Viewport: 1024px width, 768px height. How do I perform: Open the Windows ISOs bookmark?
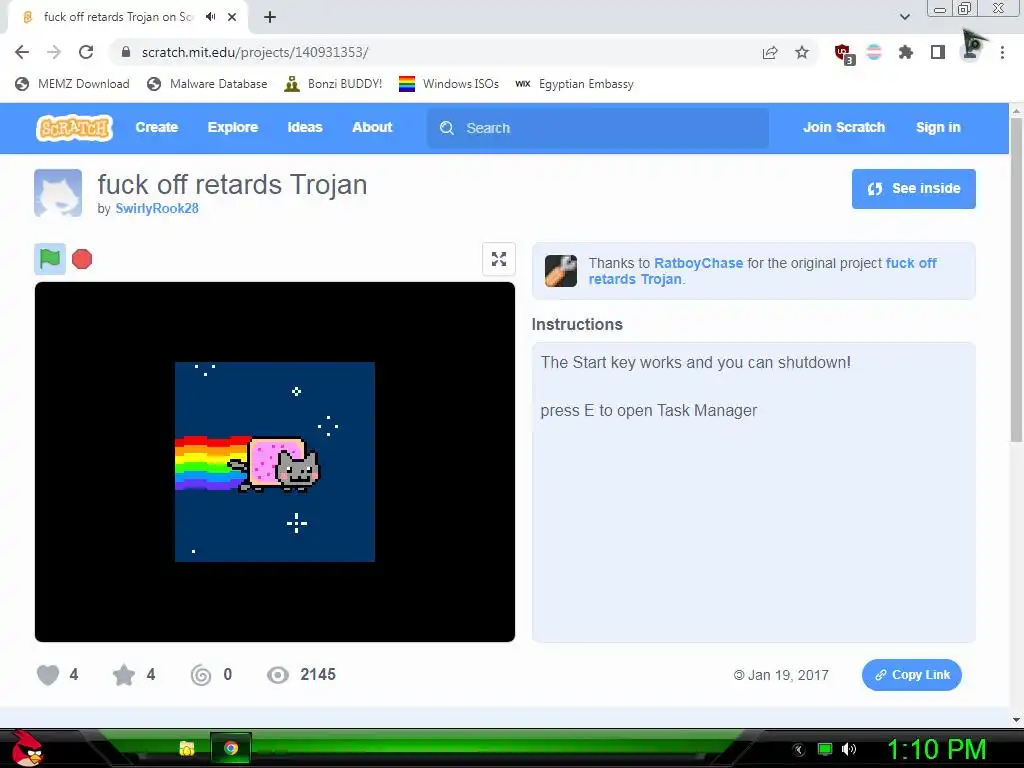point(449,84)
